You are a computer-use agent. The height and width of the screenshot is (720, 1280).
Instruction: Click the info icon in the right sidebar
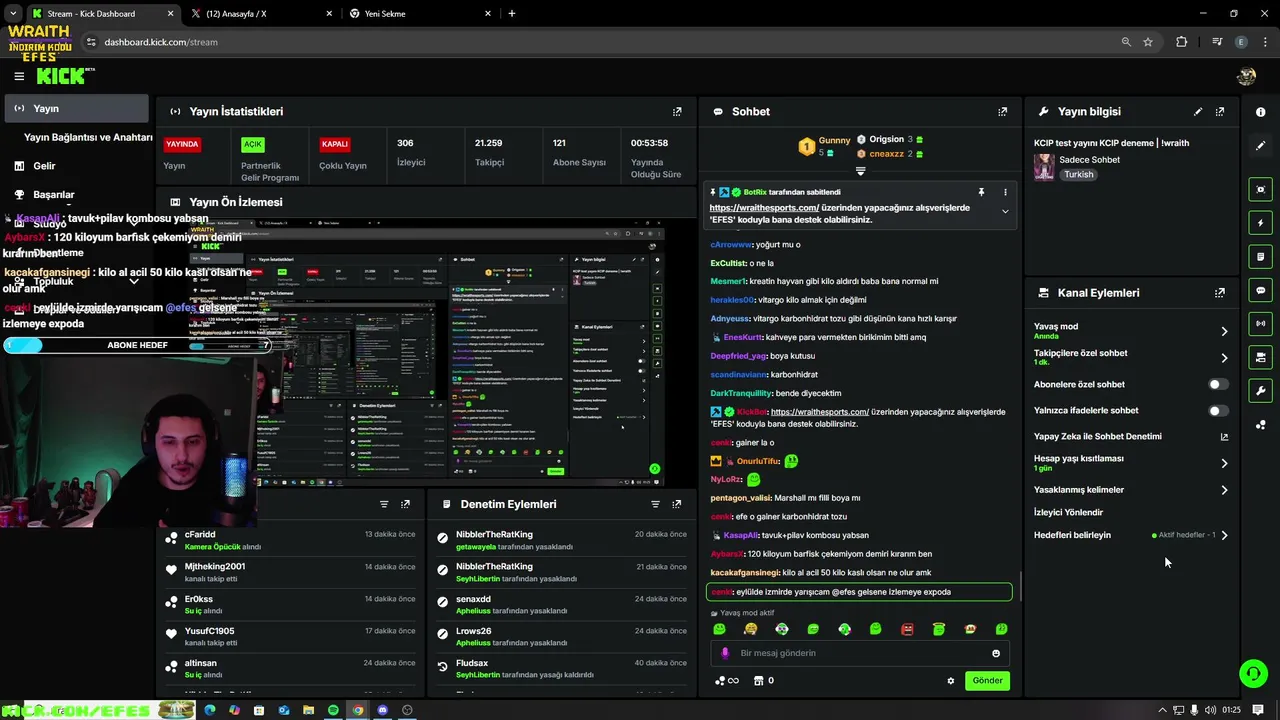pyautogui.click(x=1261, y=112)
